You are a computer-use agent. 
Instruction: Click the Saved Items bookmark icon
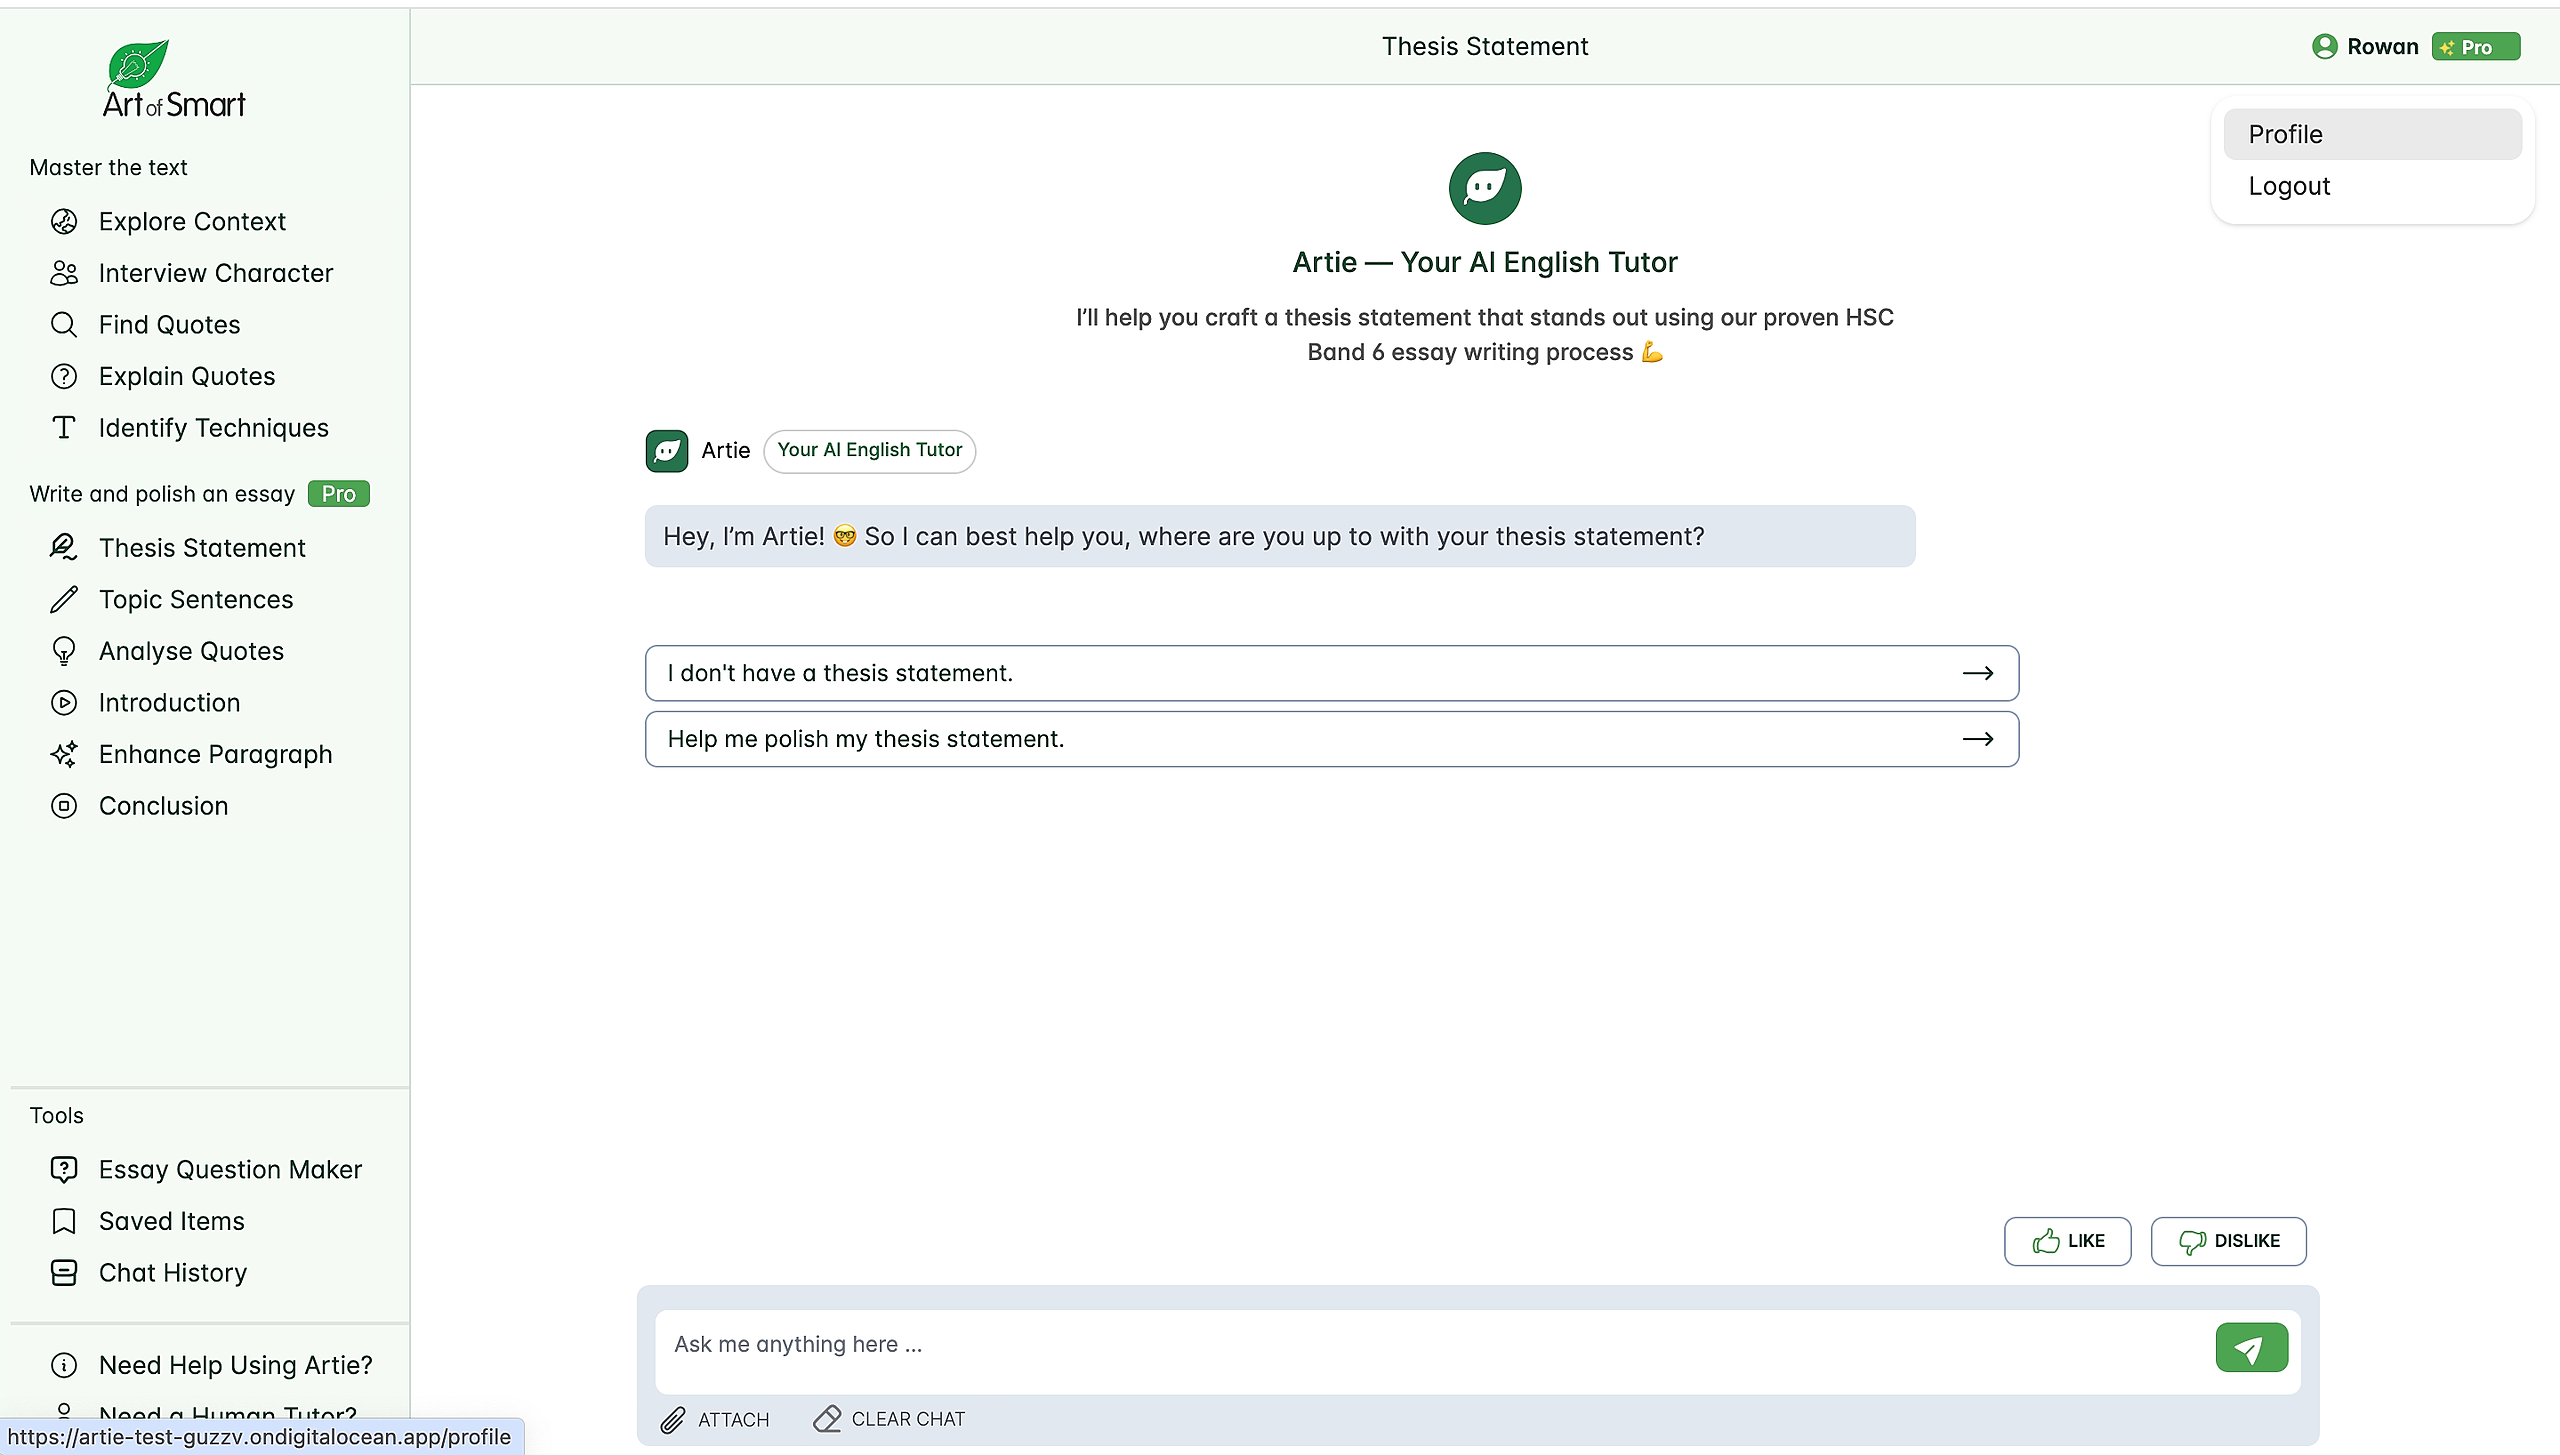64,1221
